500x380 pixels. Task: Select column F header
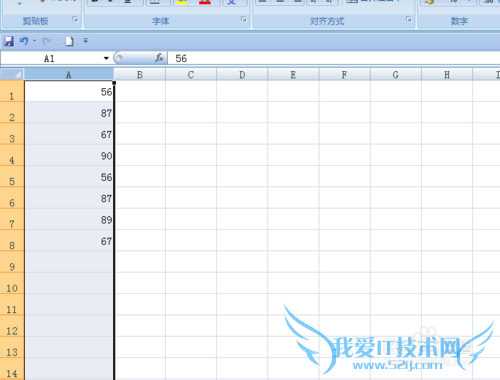pyautogui.click(x=344, y=74)
